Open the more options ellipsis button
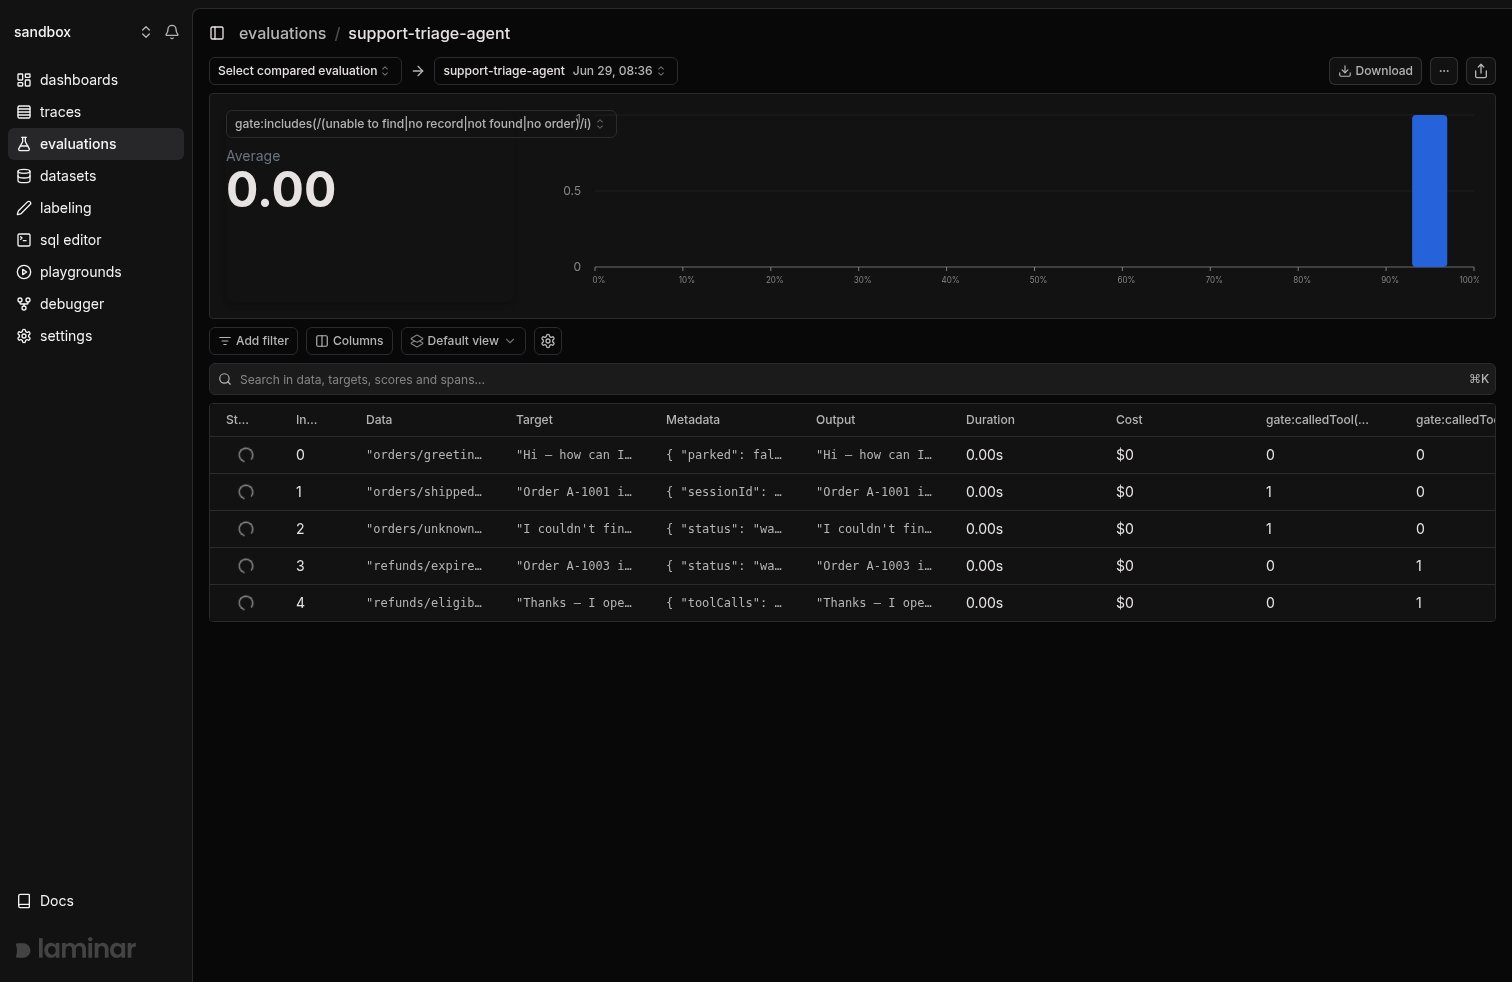The width and height of the screenshot is (1512, 982). [1444, 71]
